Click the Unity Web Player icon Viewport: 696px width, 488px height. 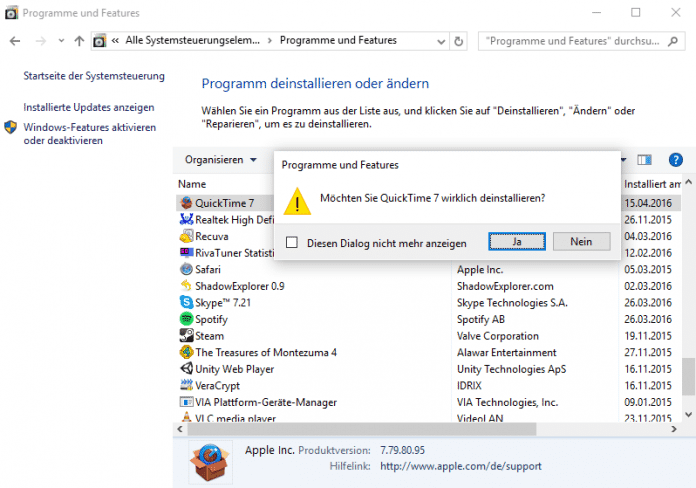[186, 369]
